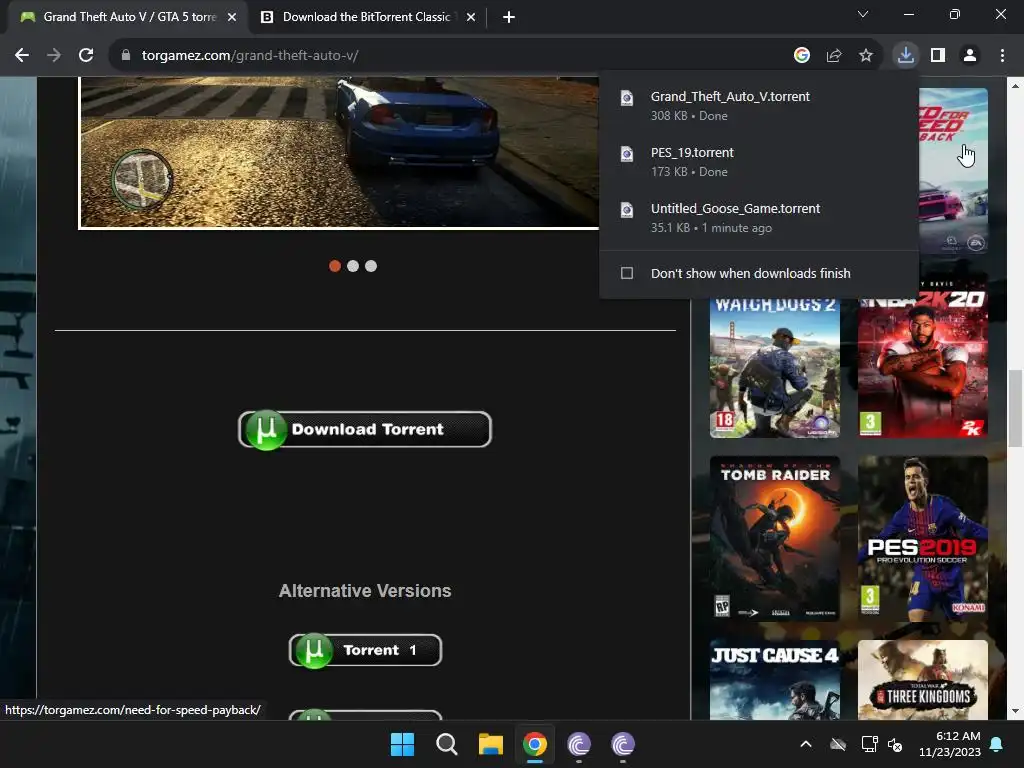This screenshot has height=768, width=1024.
Task: Show hidden system tray icons
Action: click(806, 744)
